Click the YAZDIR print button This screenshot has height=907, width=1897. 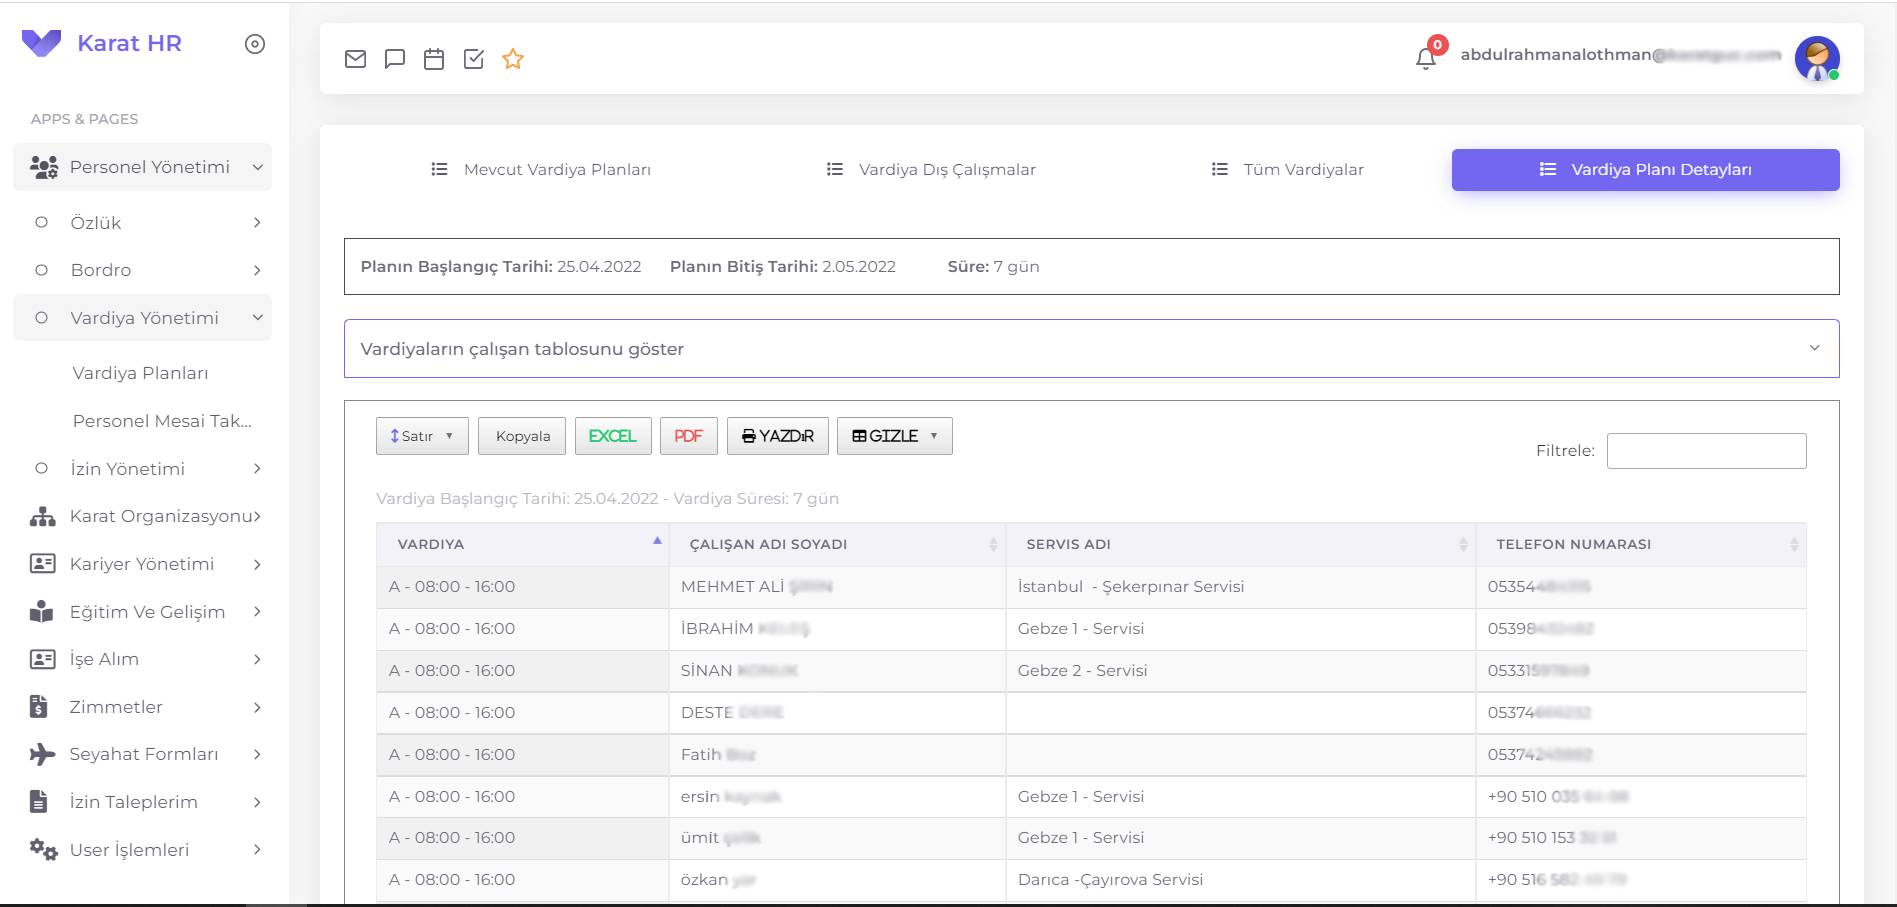click(x=778, y=436)
